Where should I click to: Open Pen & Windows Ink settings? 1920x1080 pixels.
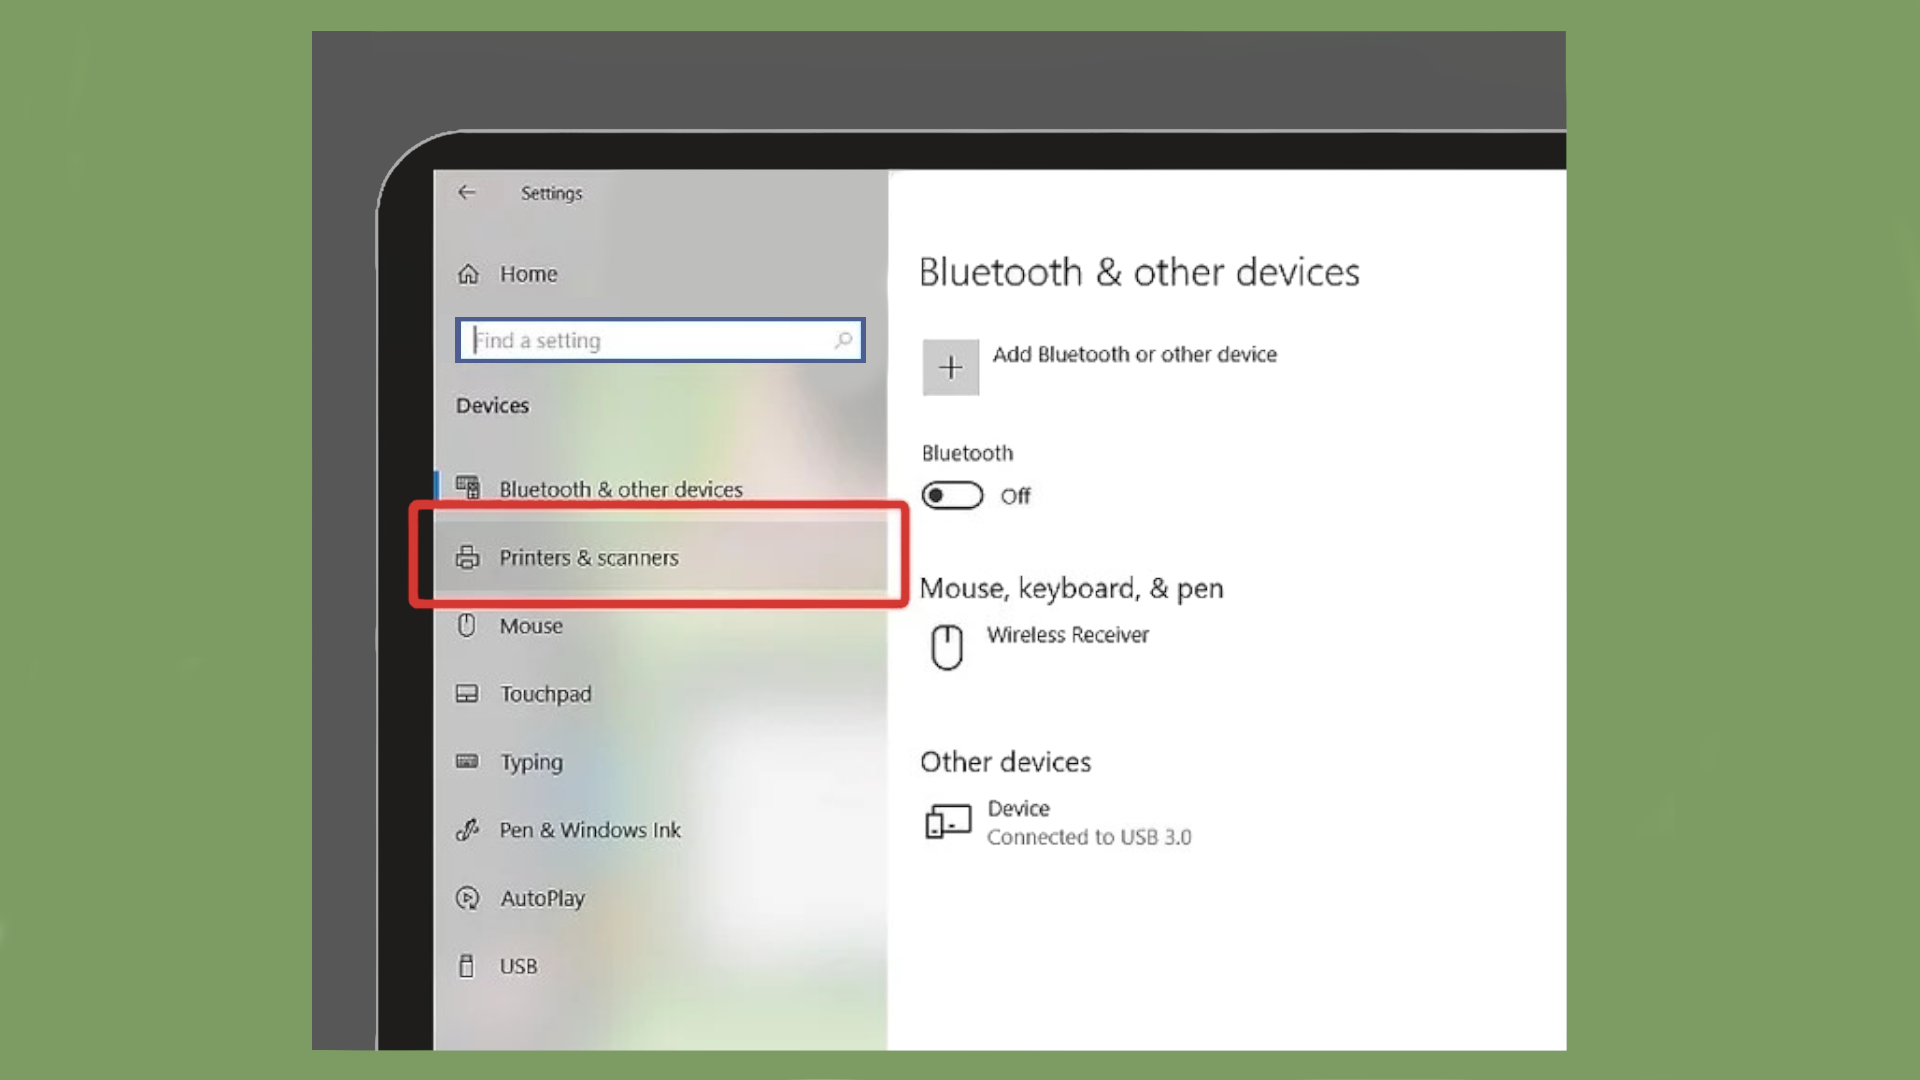(590, 830)
